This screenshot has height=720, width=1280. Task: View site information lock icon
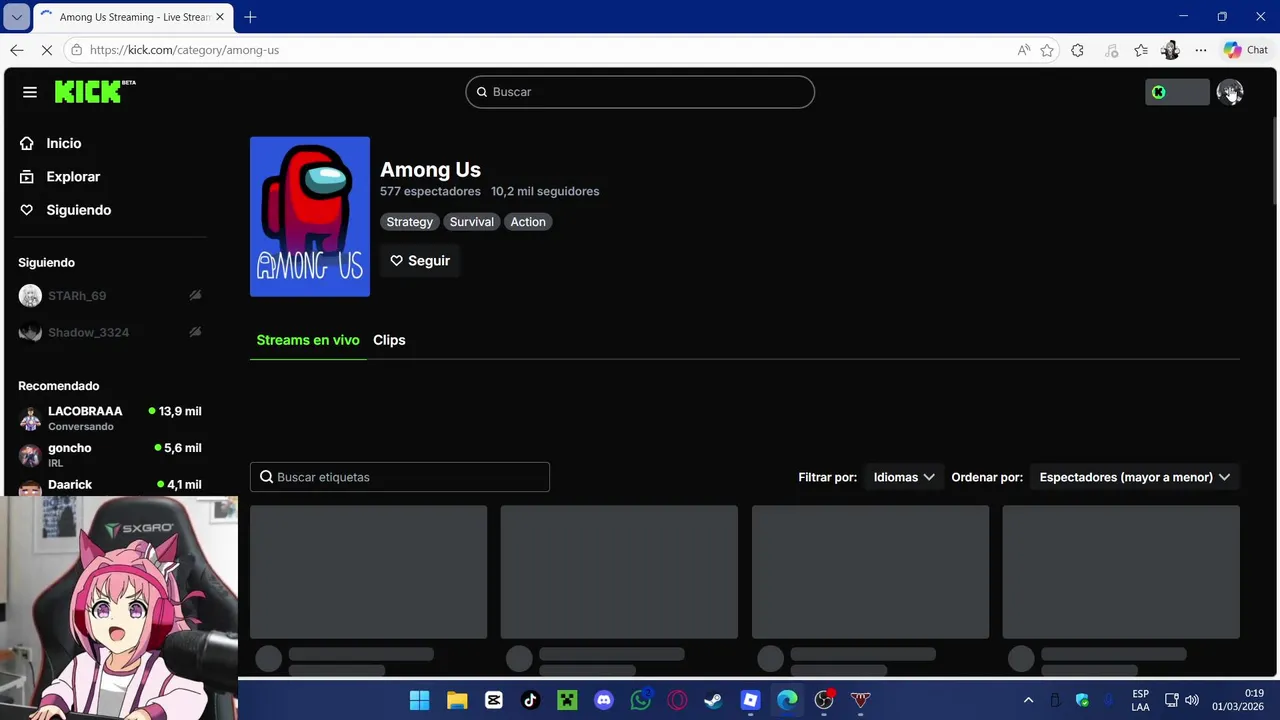click(x=76, y=50)
